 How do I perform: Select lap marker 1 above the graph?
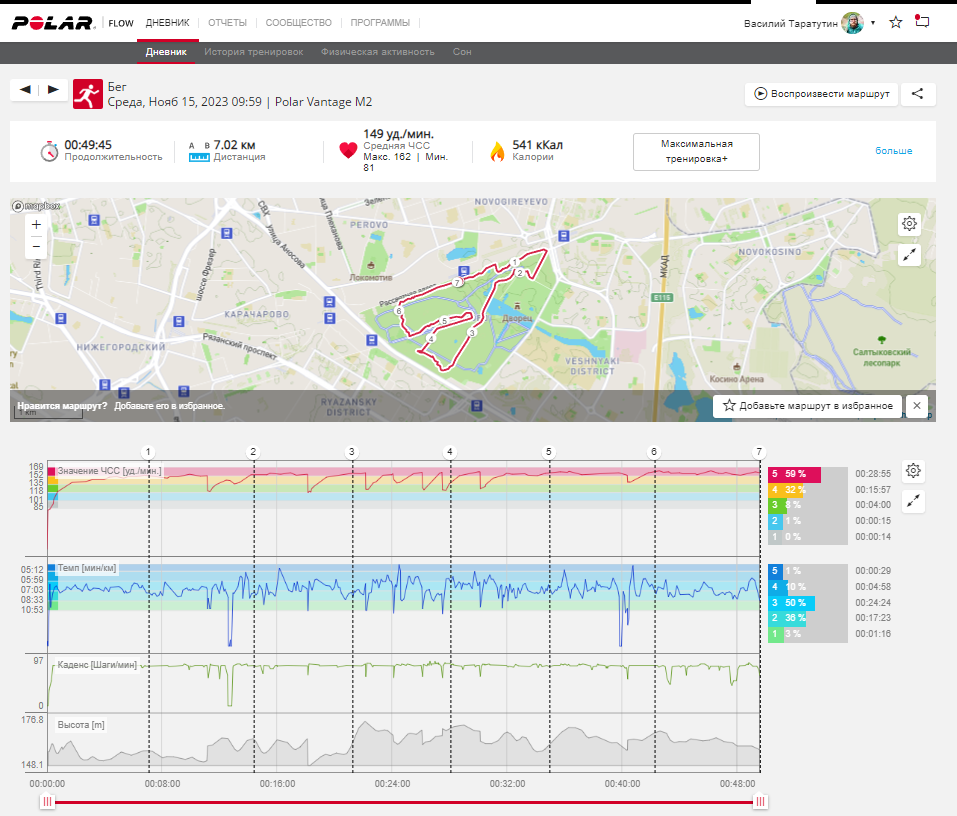click(x=148, y=452)
